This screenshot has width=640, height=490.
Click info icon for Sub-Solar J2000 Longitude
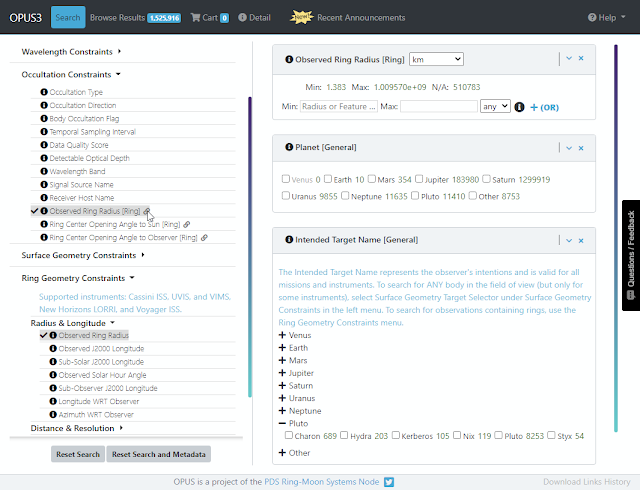tap(53, 361)
